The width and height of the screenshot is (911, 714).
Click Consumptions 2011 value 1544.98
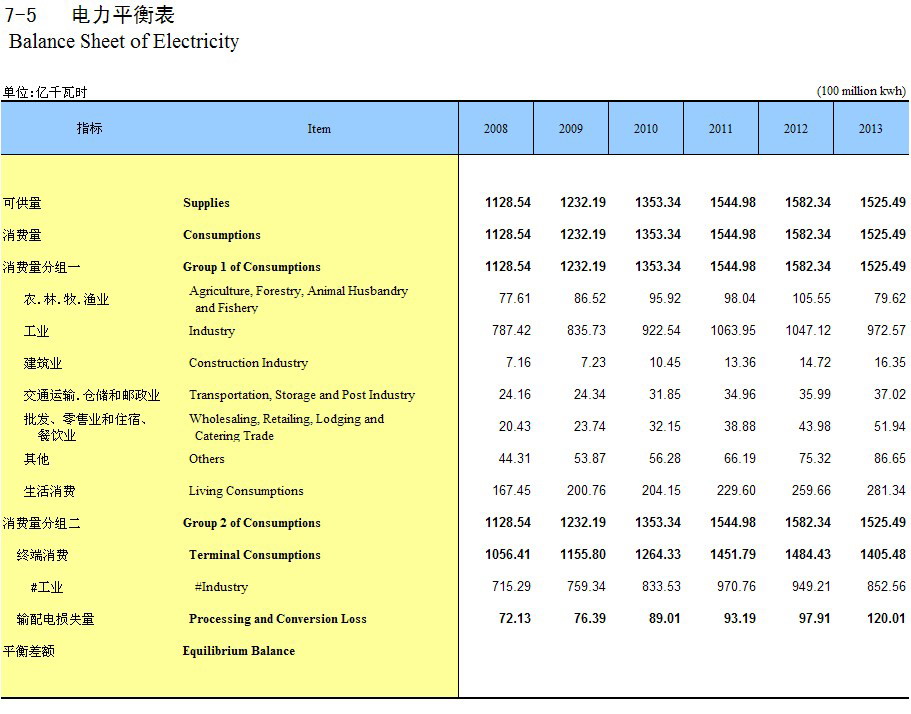pyautogui.click(x=733, y=234)
